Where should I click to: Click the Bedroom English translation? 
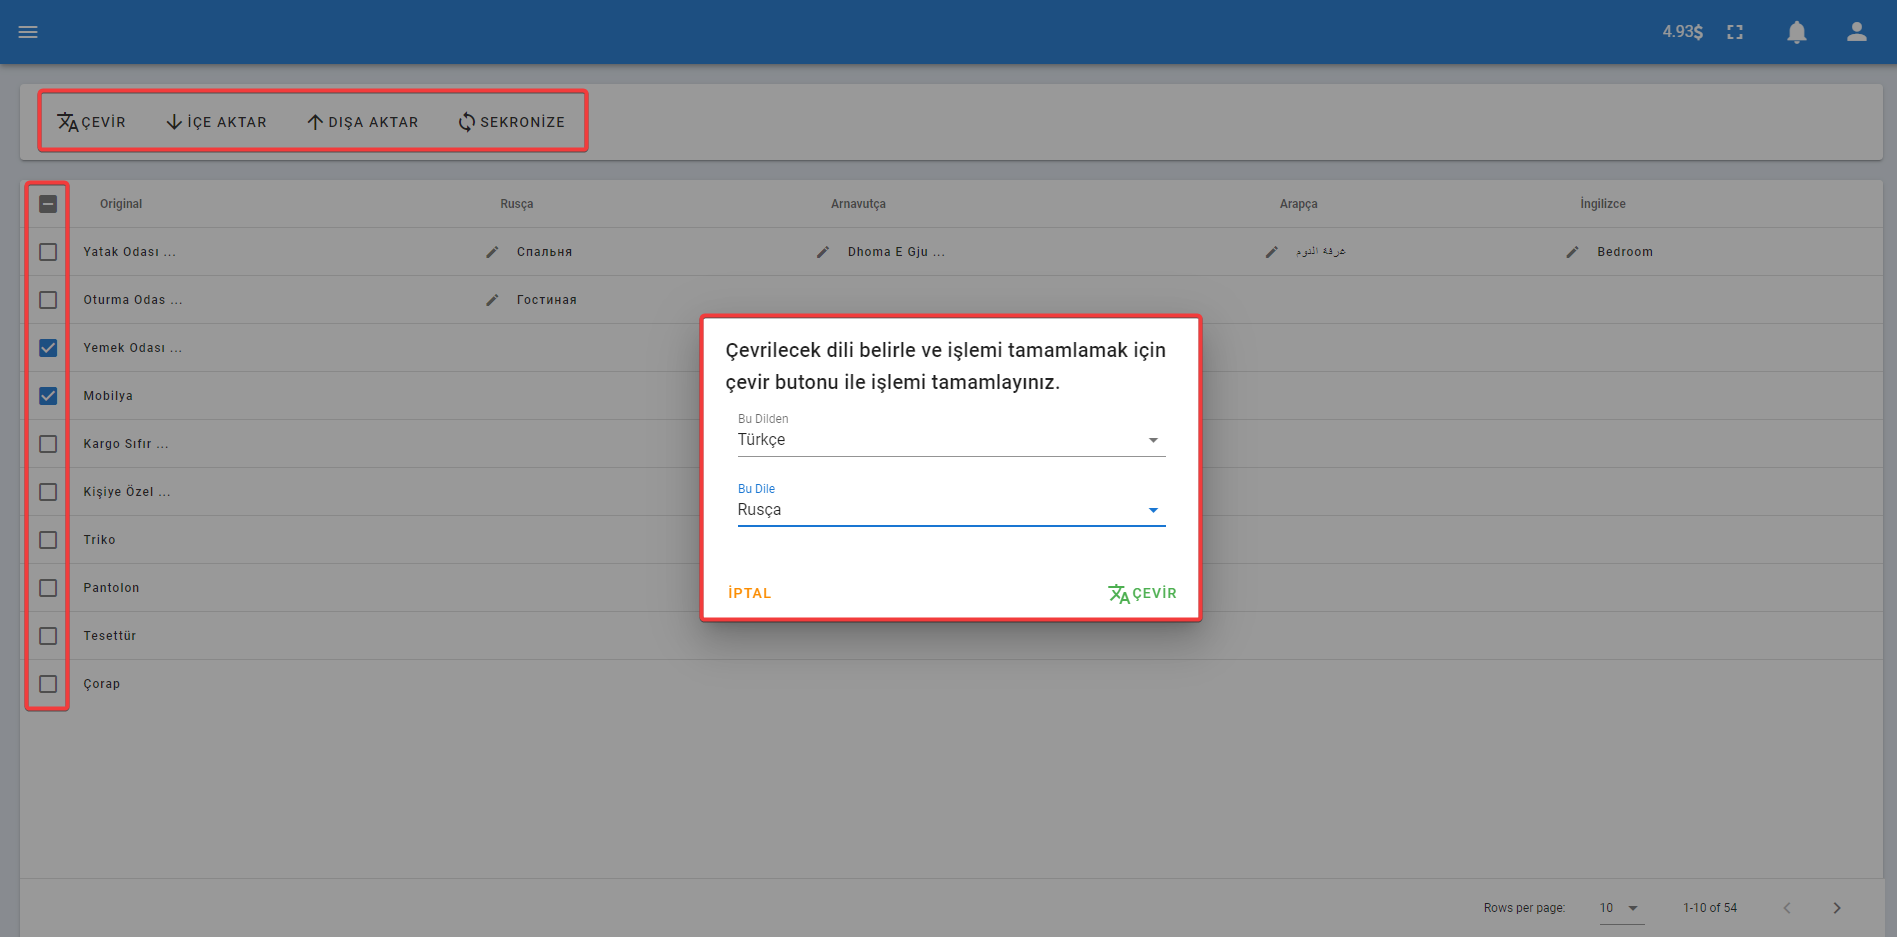[x=1625, y=252]
